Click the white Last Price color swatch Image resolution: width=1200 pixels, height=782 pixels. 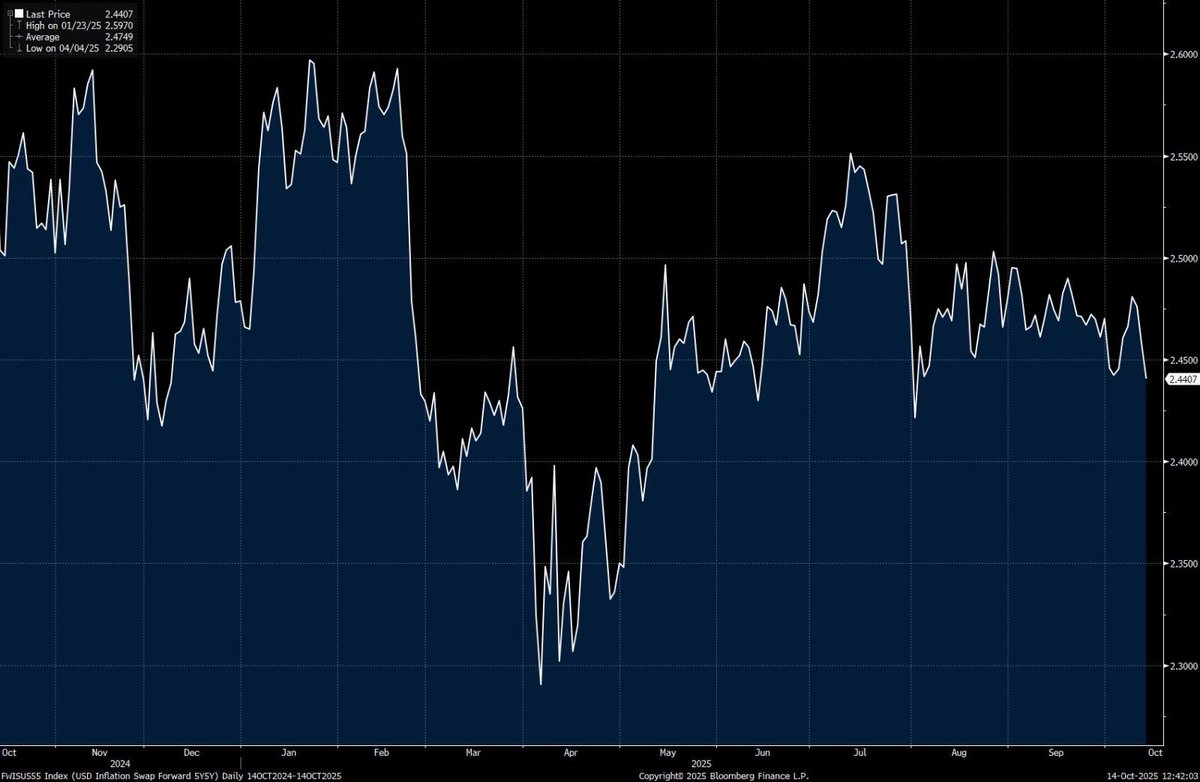(x=19, y=13)
